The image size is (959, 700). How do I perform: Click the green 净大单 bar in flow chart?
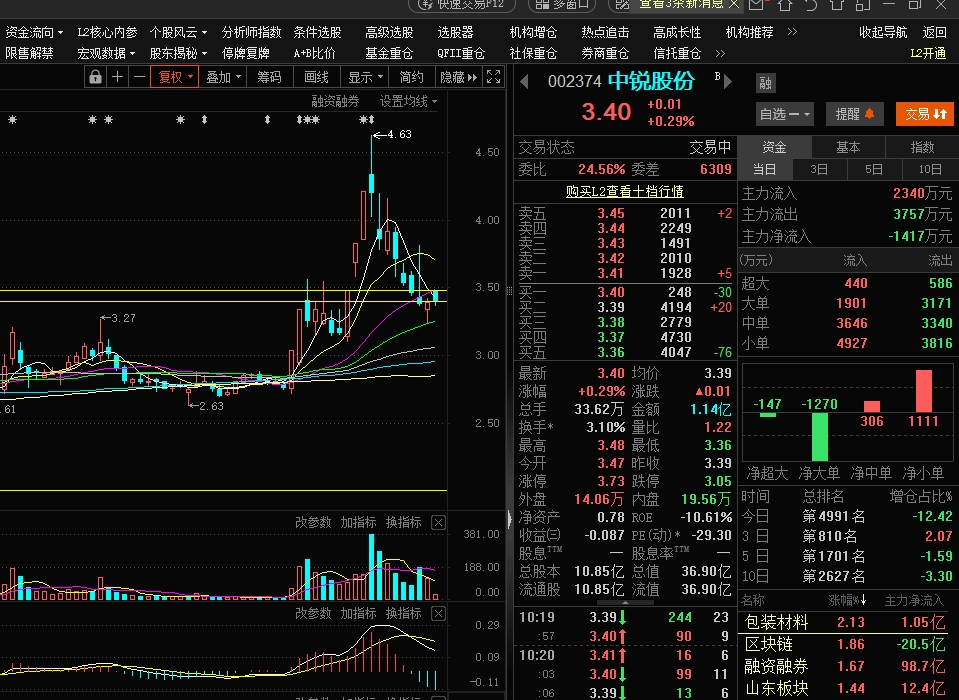tap(820, 437)
